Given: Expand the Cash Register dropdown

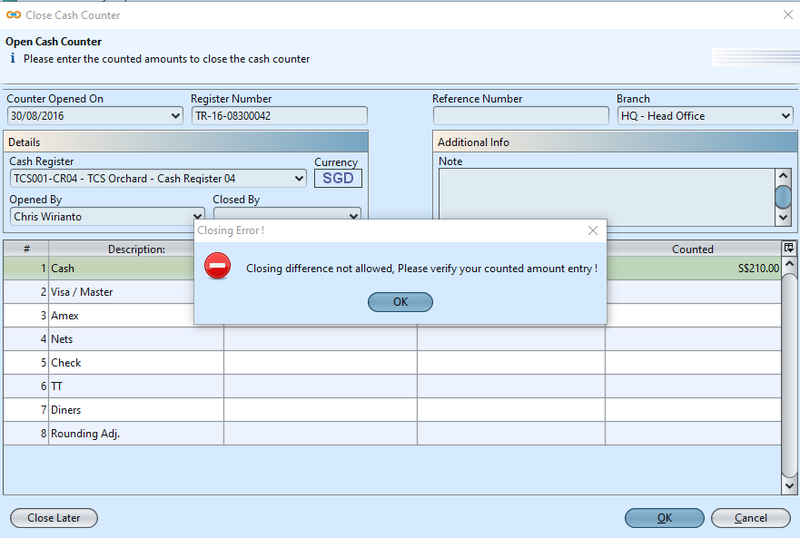Looking at the screenshot, I should (x=299, y=179).
